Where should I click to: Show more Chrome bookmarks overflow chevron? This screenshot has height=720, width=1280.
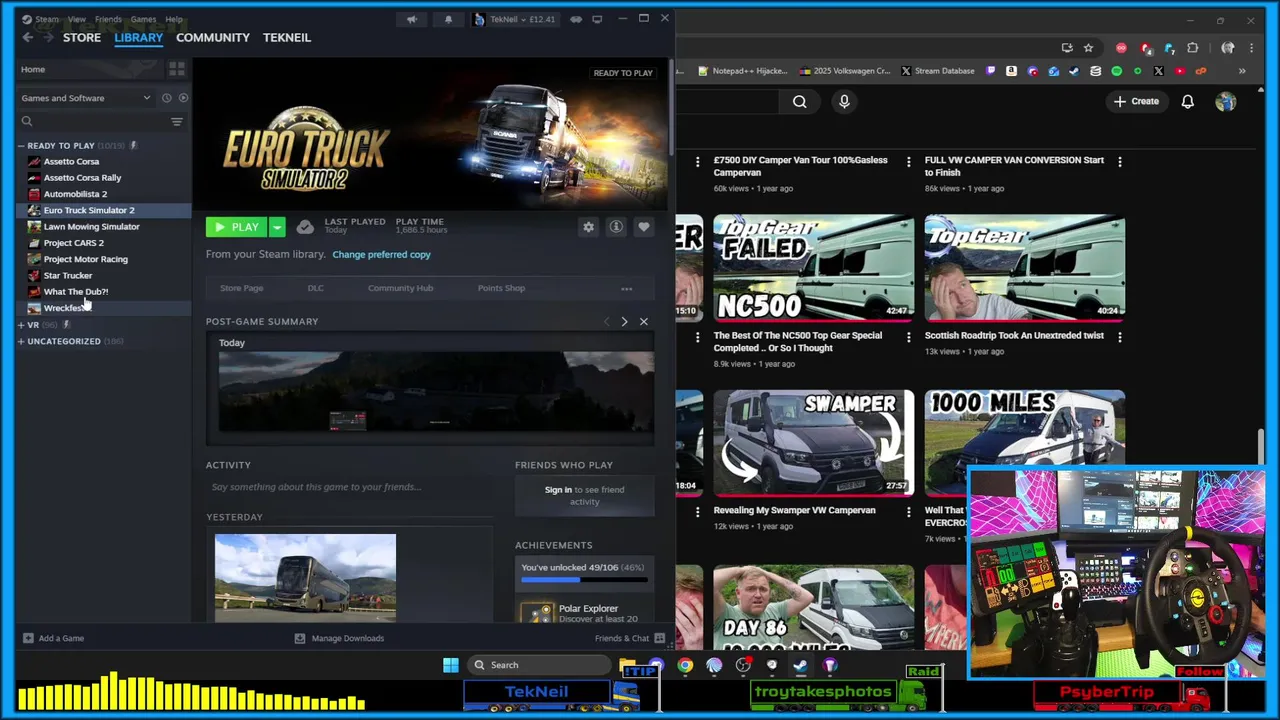click(1242, 71)
